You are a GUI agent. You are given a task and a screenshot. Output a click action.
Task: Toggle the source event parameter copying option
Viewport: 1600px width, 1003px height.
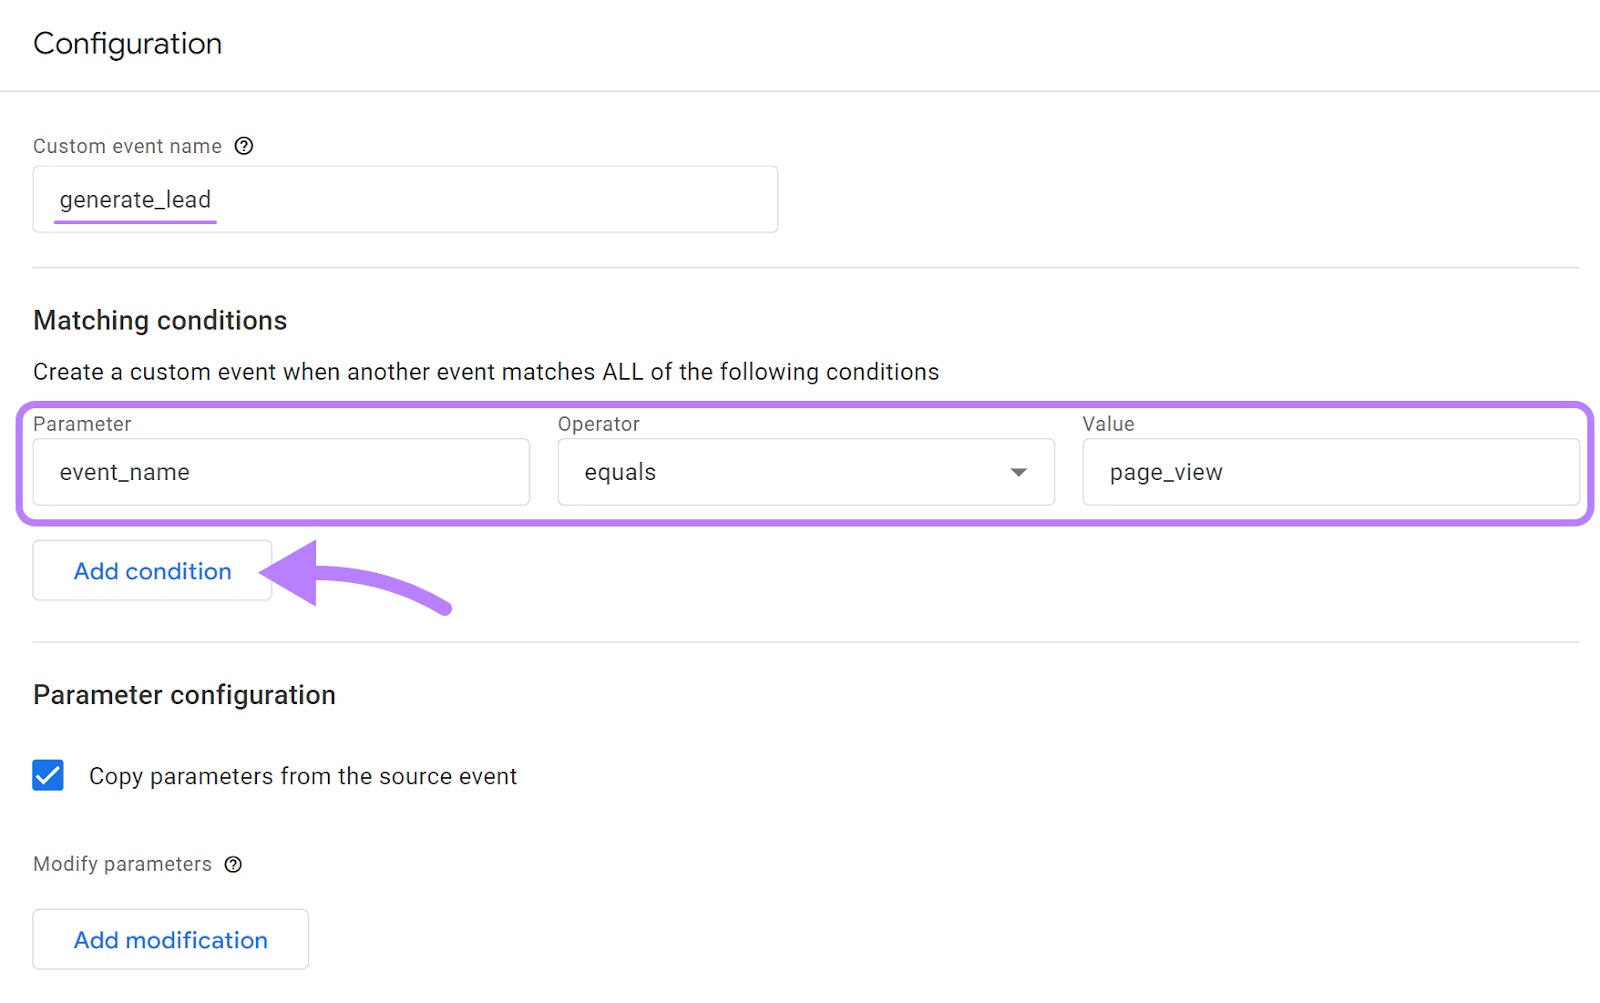[x=47, y=775]
